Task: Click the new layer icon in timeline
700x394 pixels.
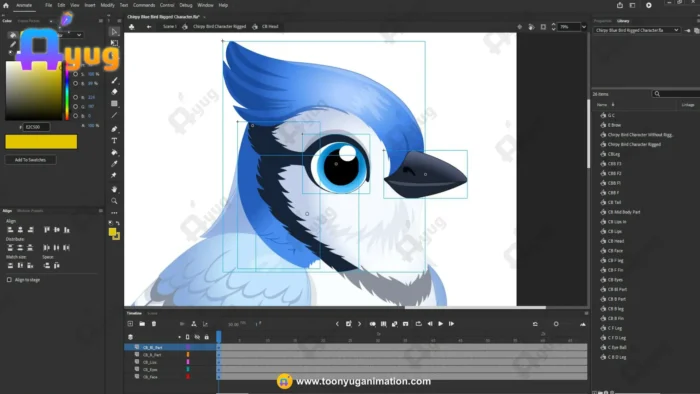Action: [130, 324]
